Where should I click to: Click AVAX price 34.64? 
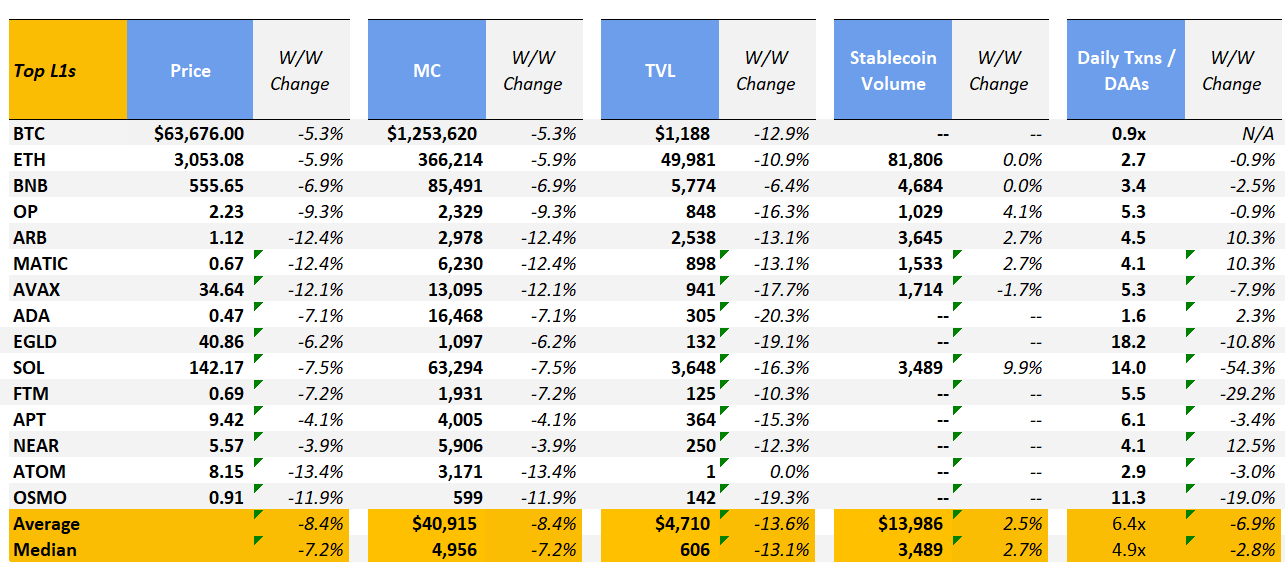221,289
